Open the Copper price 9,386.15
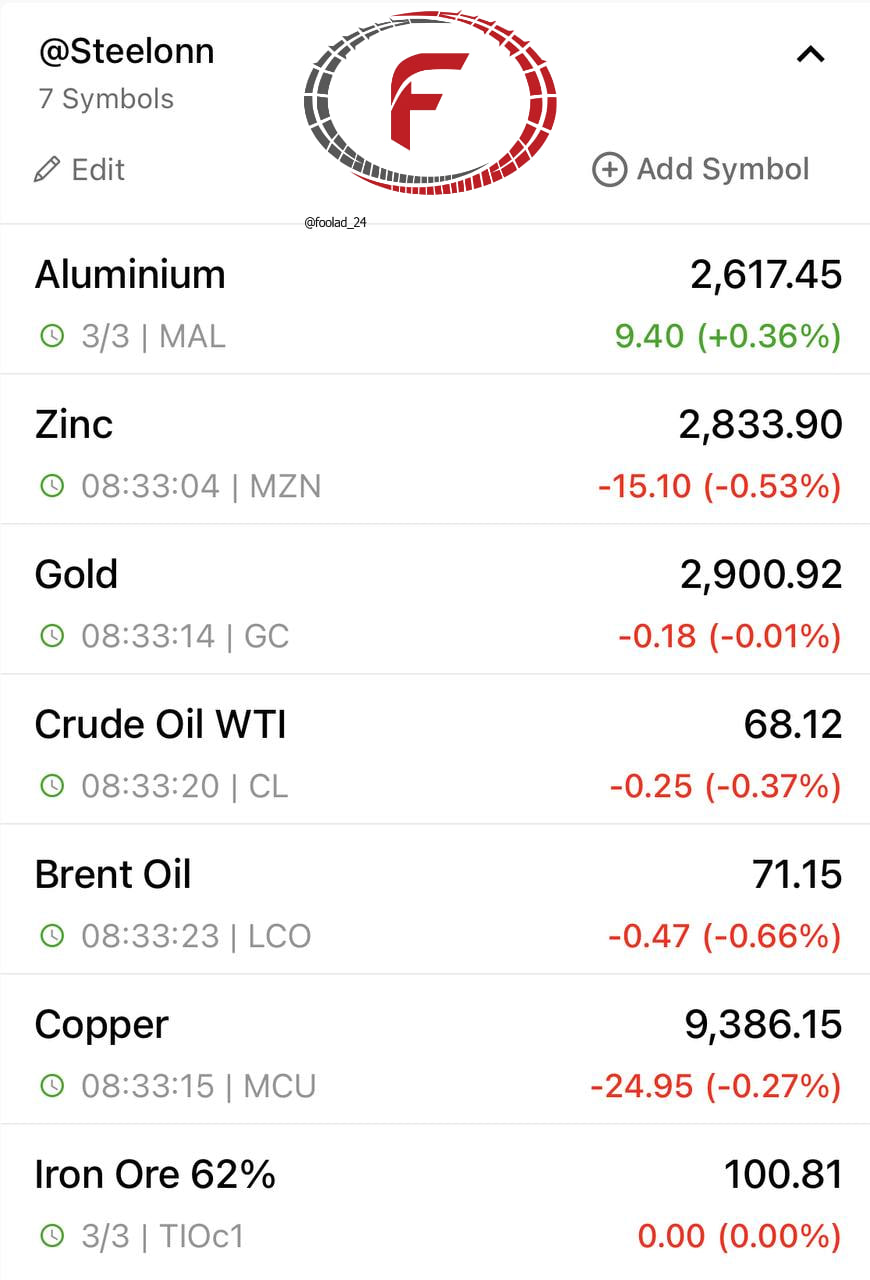 click(764, 1025)
